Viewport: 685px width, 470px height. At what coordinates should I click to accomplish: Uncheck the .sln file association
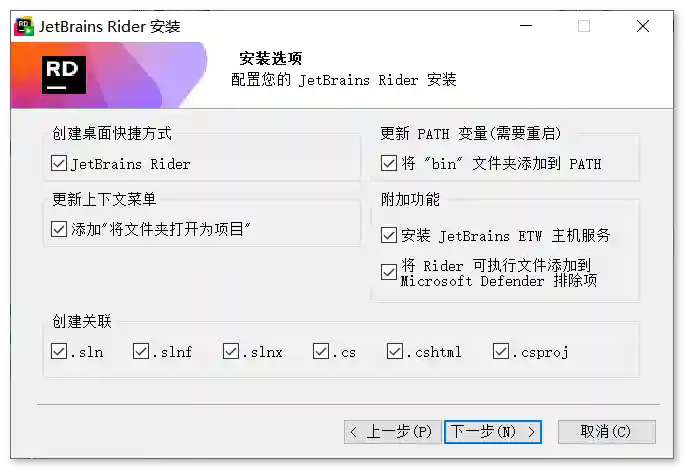59,351
